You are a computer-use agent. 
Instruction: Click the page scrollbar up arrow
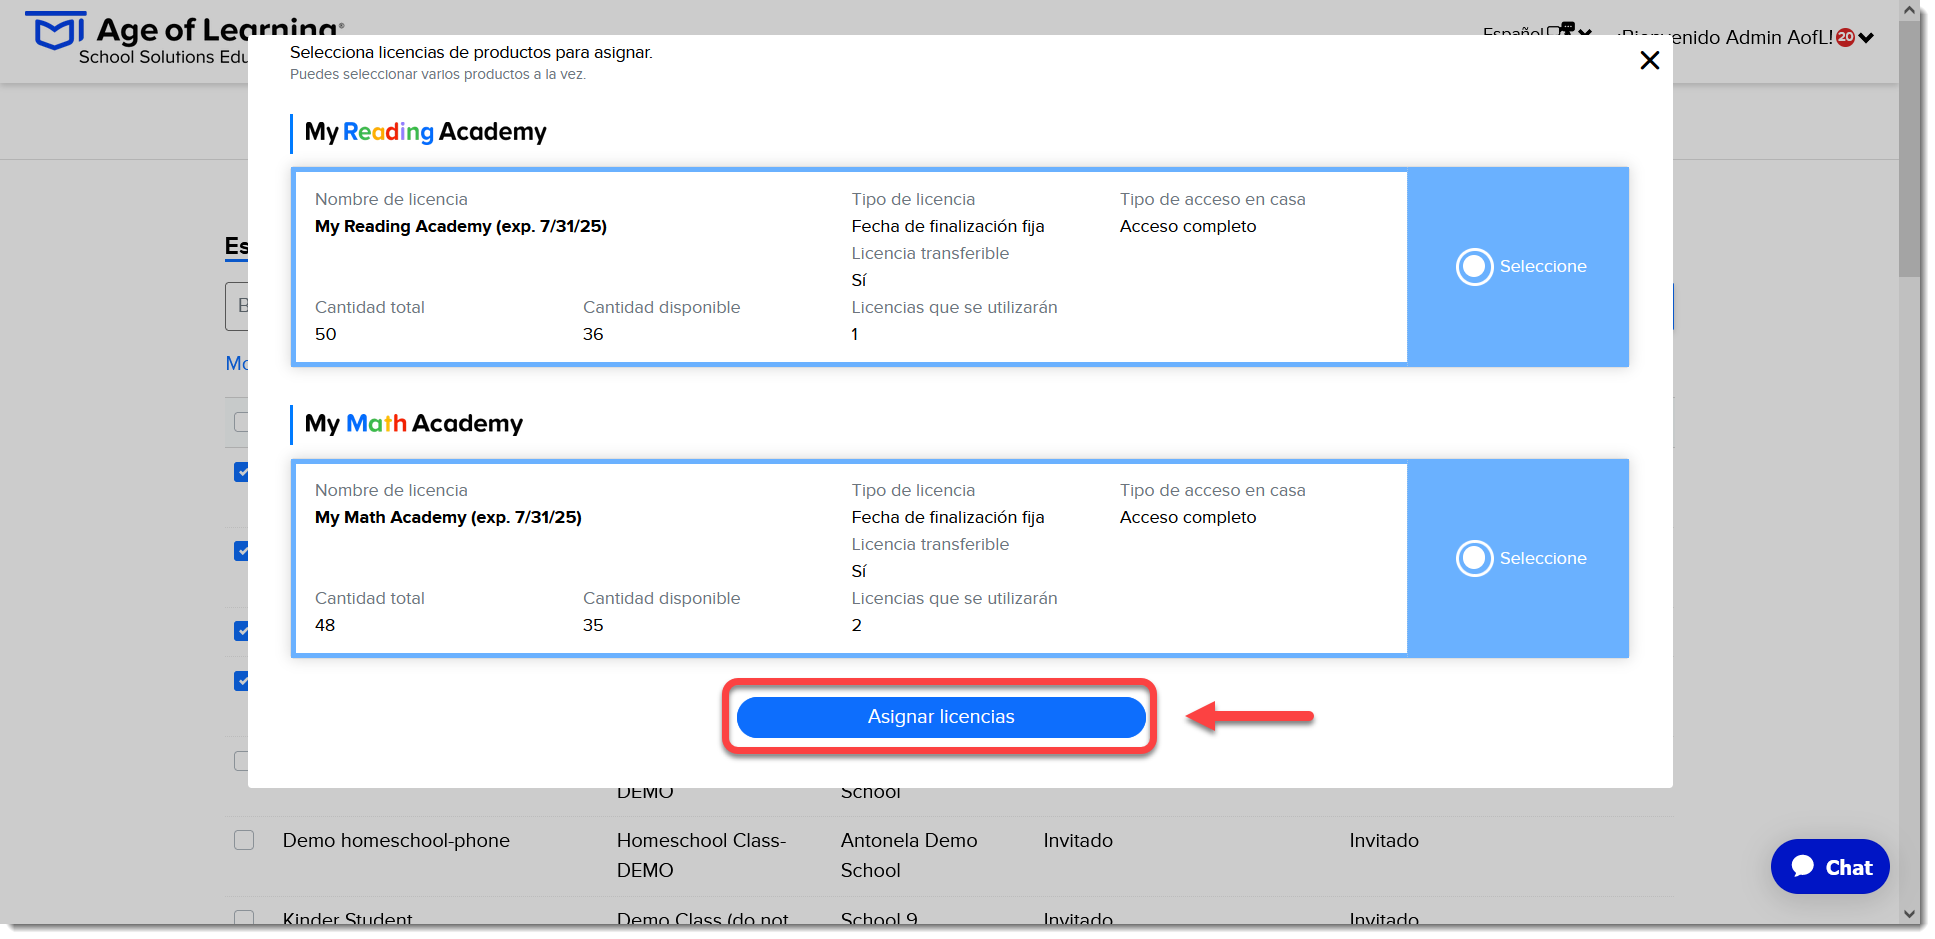point(1910,10)
